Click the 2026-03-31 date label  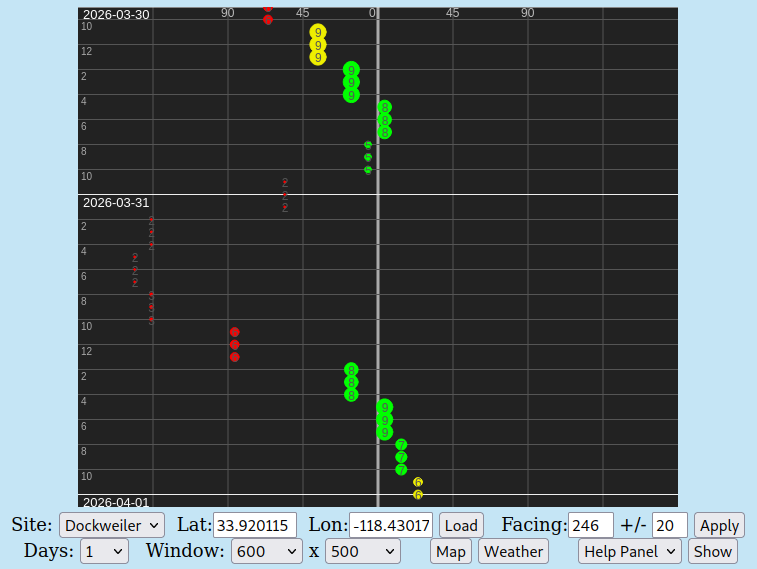pos(116,203)
